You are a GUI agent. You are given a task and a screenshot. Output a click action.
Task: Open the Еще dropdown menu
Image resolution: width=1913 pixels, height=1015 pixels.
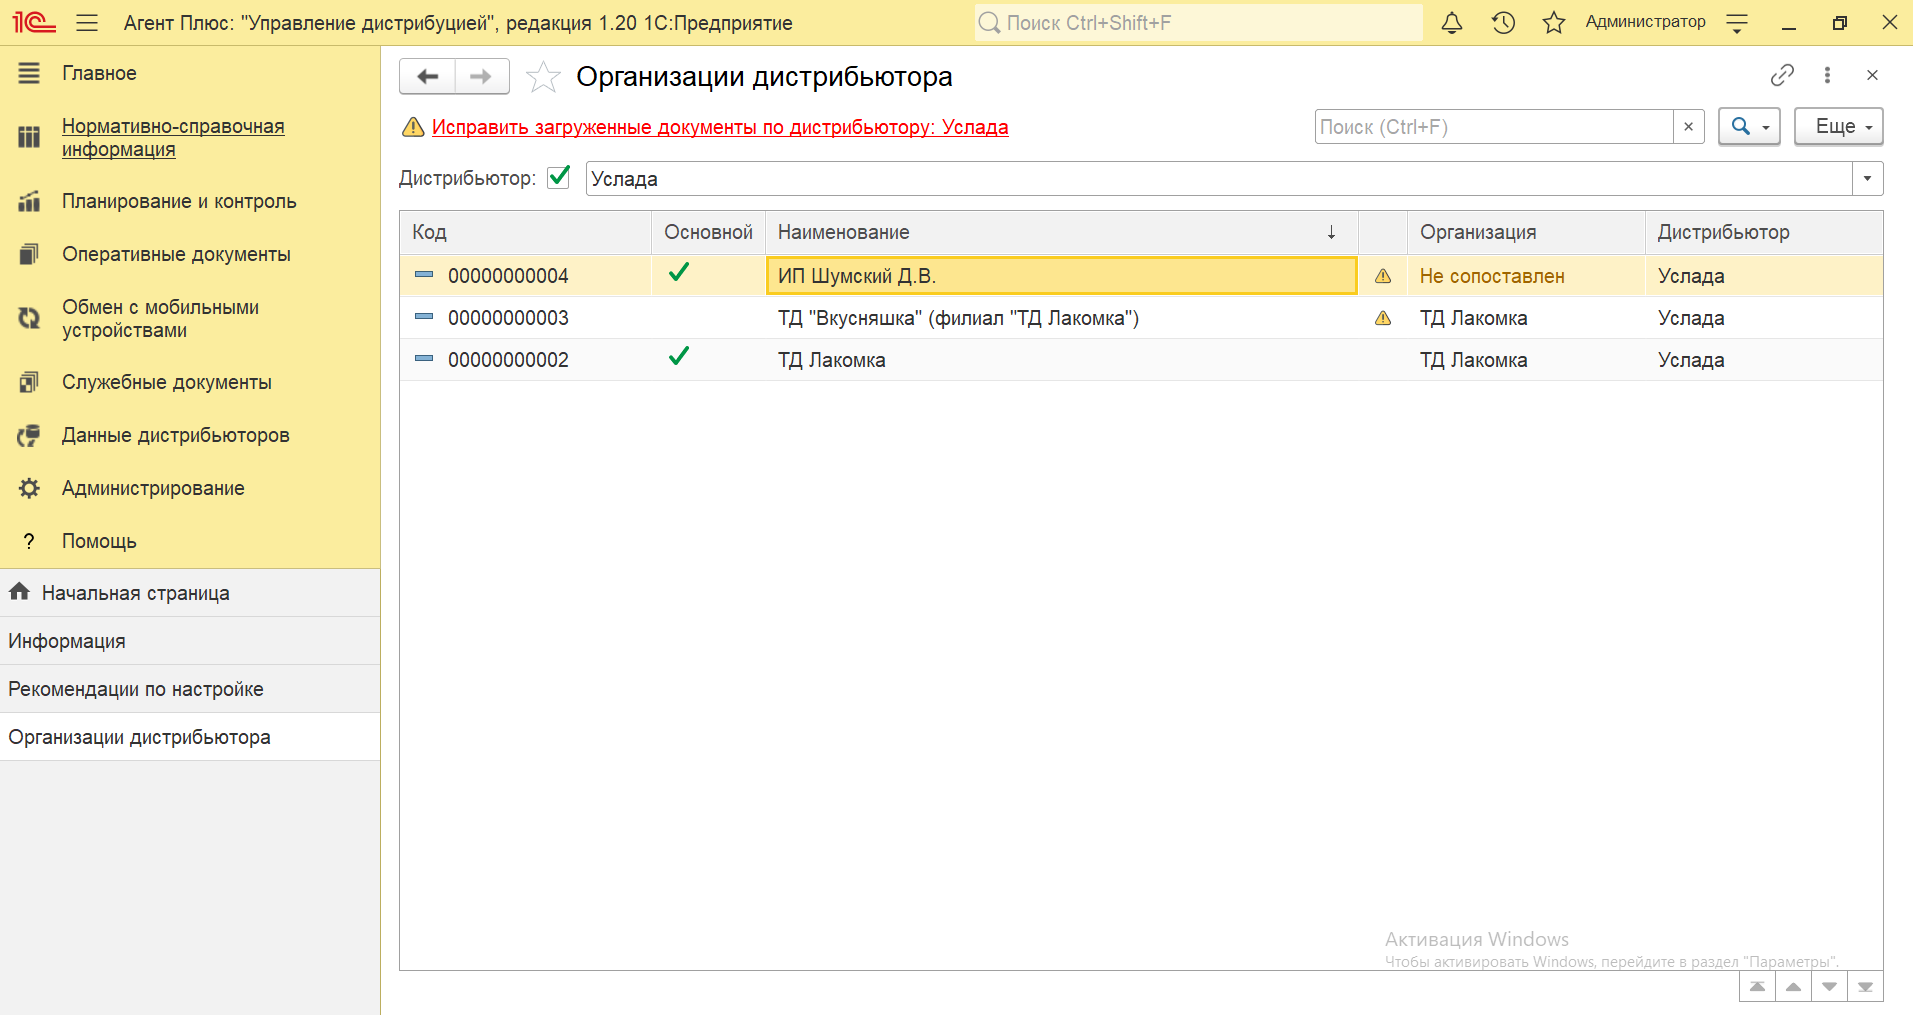1838,126
